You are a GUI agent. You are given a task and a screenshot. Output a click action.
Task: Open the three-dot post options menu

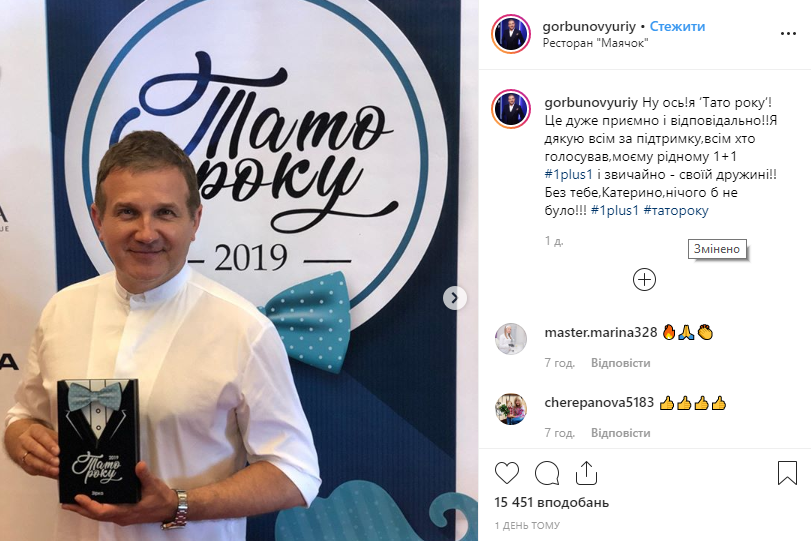(788, 34)
